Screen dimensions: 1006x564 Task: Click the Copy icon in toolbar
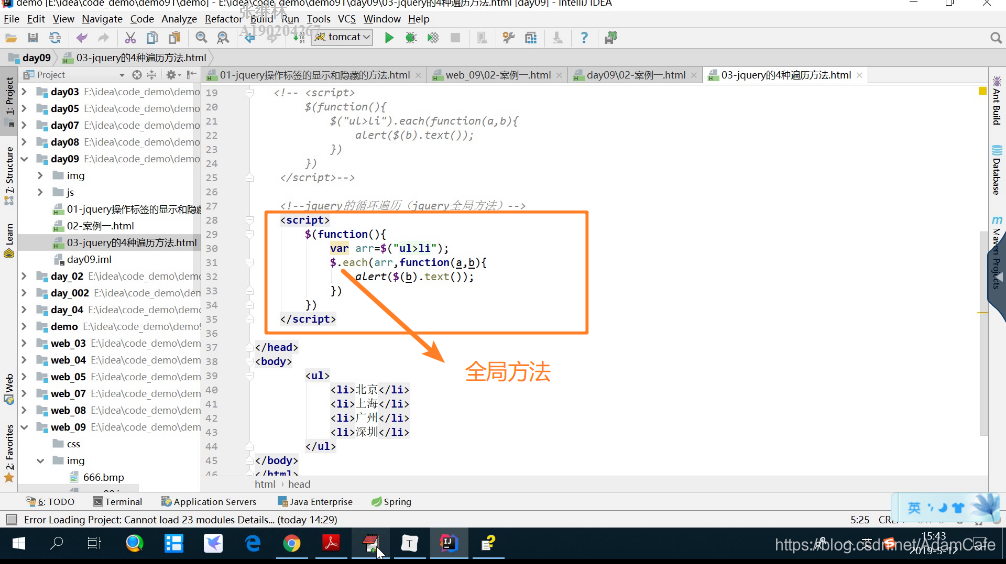point(152,38)
